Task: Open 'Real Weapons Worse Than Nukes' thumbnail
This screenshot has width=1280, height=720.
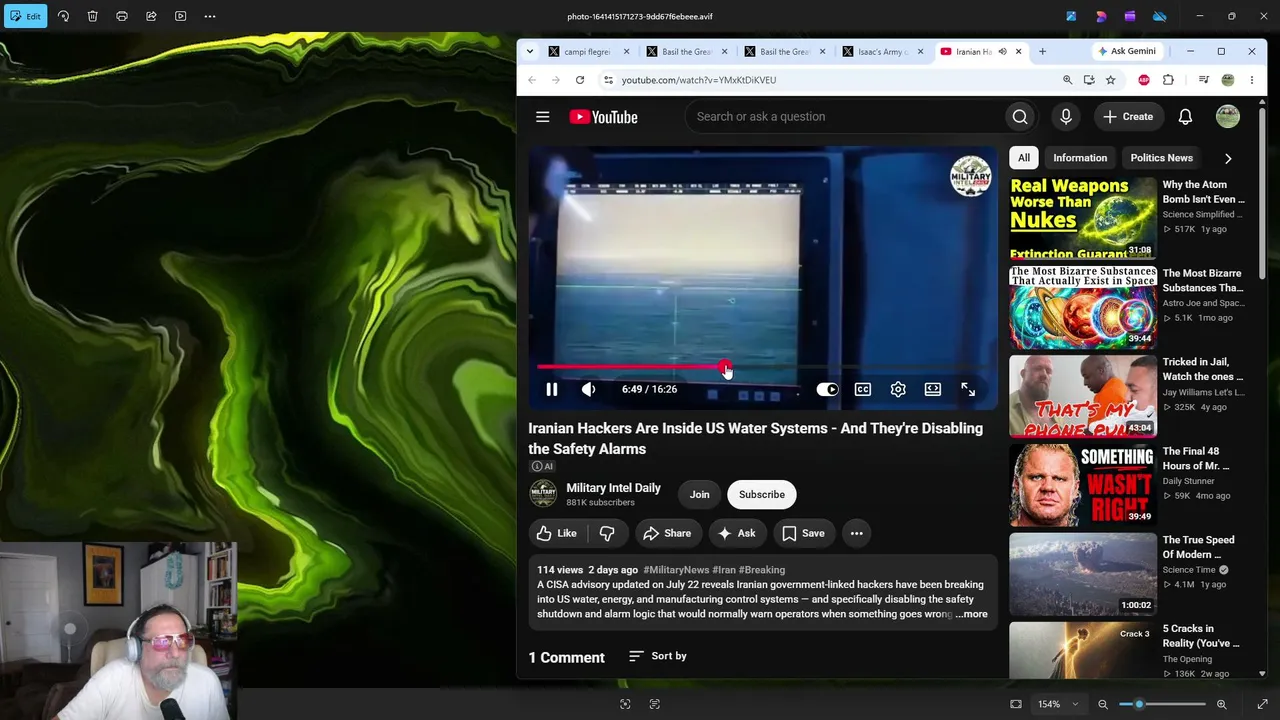Action: pyautogui.click(x=1082, y=218)
